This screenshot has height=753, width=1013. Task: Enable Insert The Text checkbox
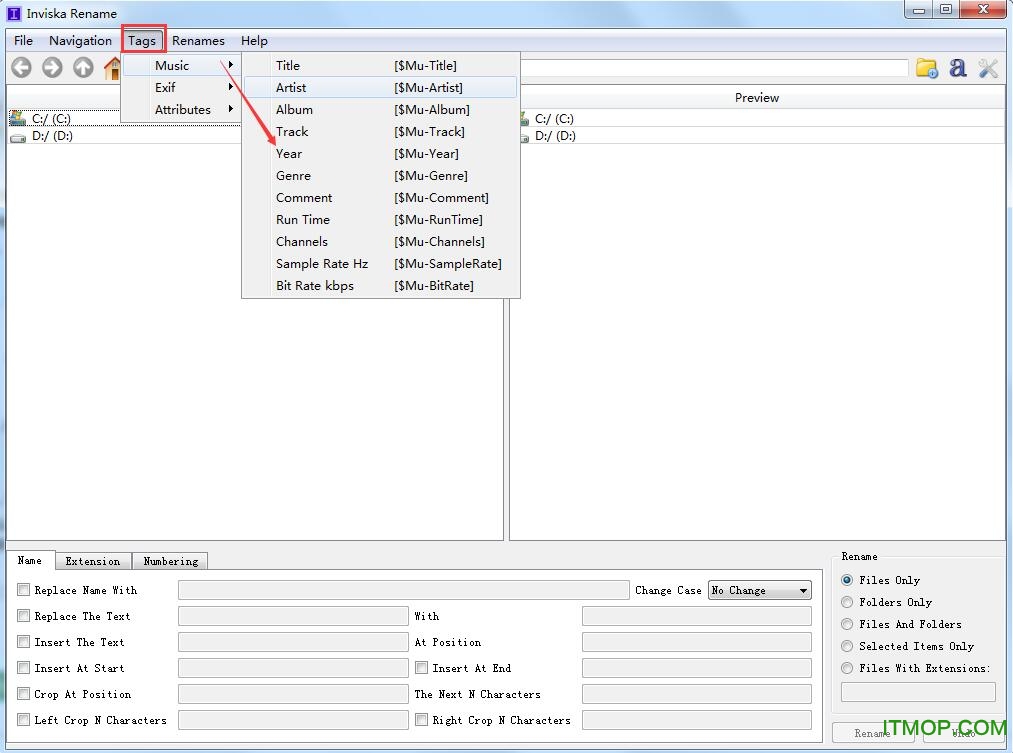[x=24, y=641]
